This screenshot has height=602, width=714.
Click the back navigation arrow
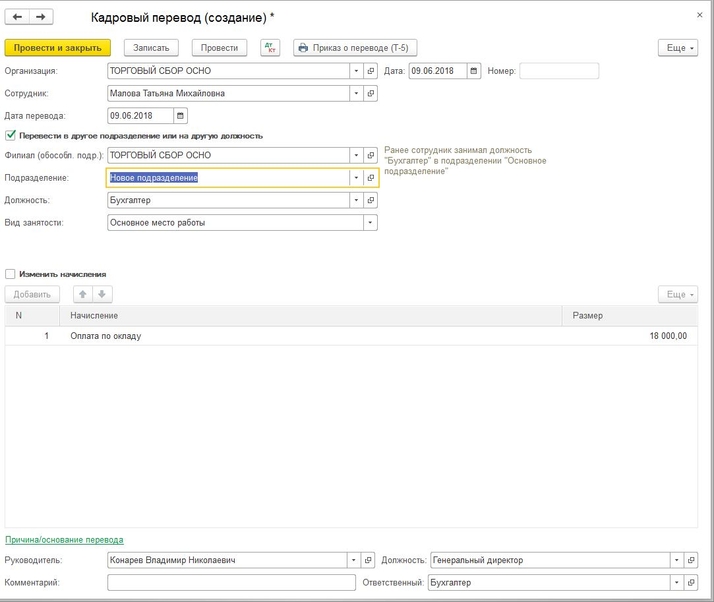click(17, 18)
